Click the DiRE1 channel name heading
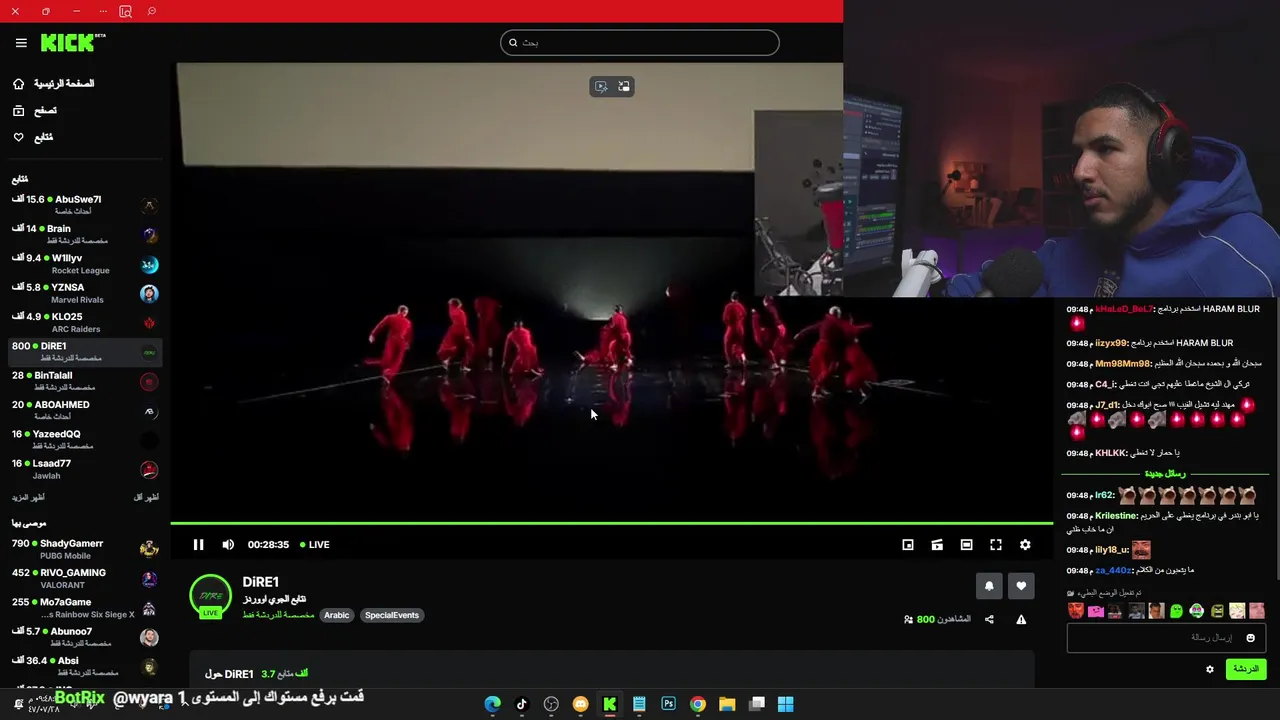 point(260,582)
